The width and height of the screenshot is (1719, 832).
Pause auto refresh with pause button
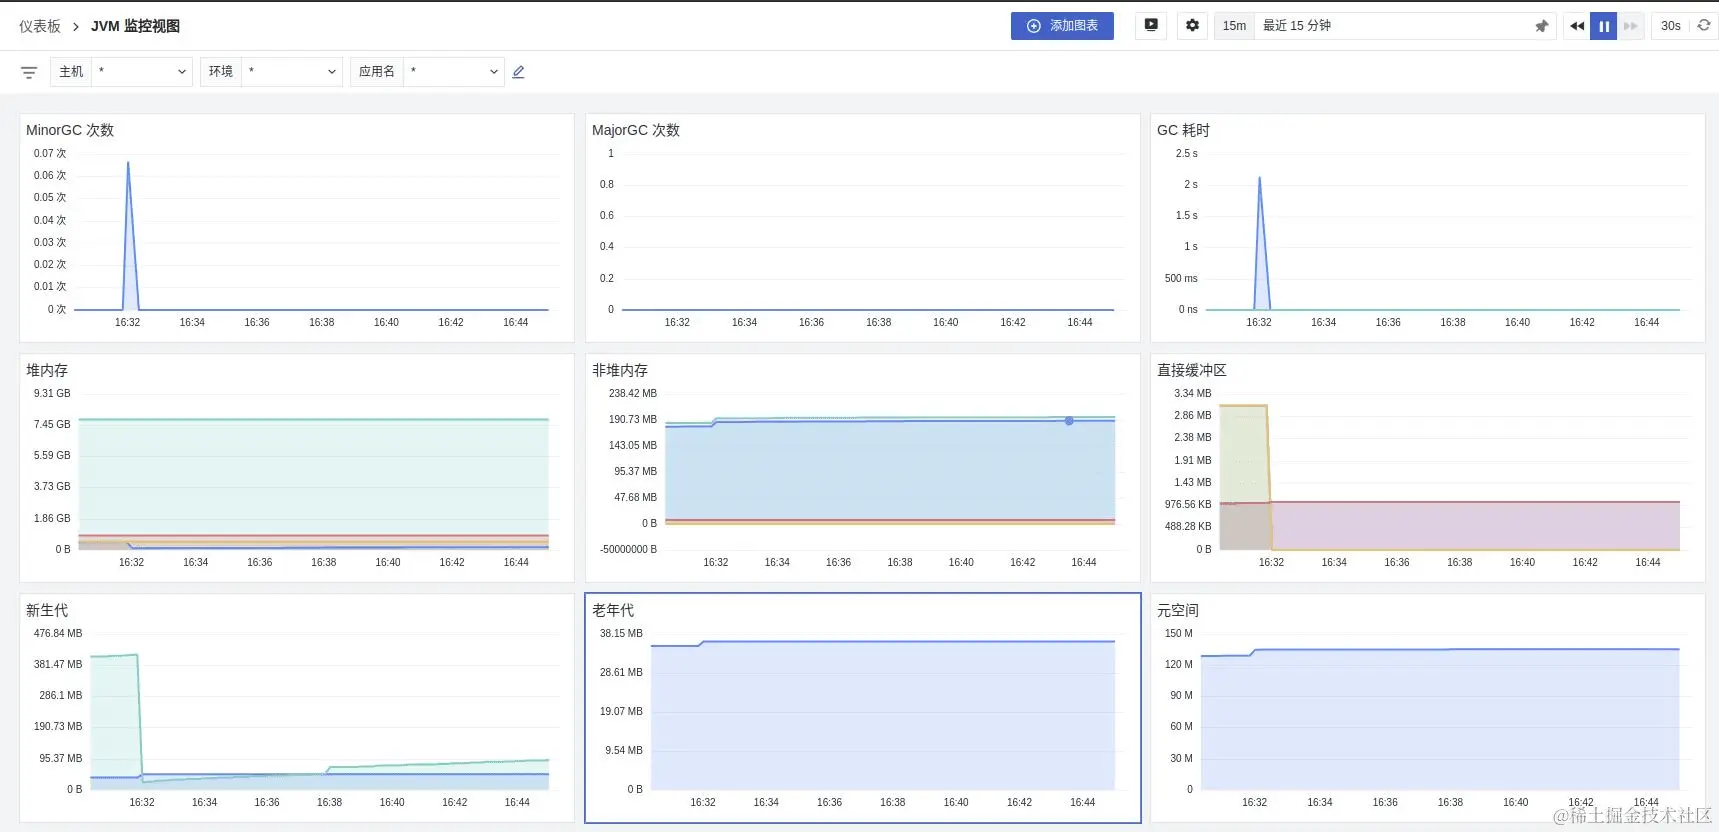coord(1604,26)
